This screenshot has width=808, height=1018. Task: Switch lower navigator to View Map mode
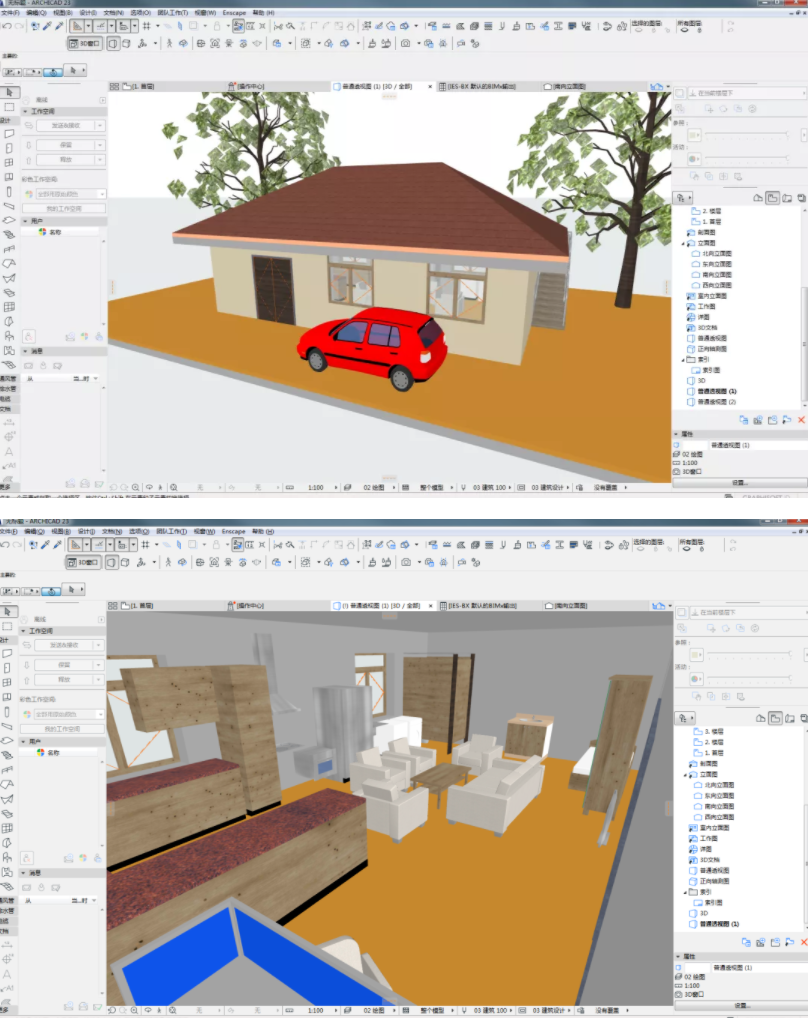[775, 718]
